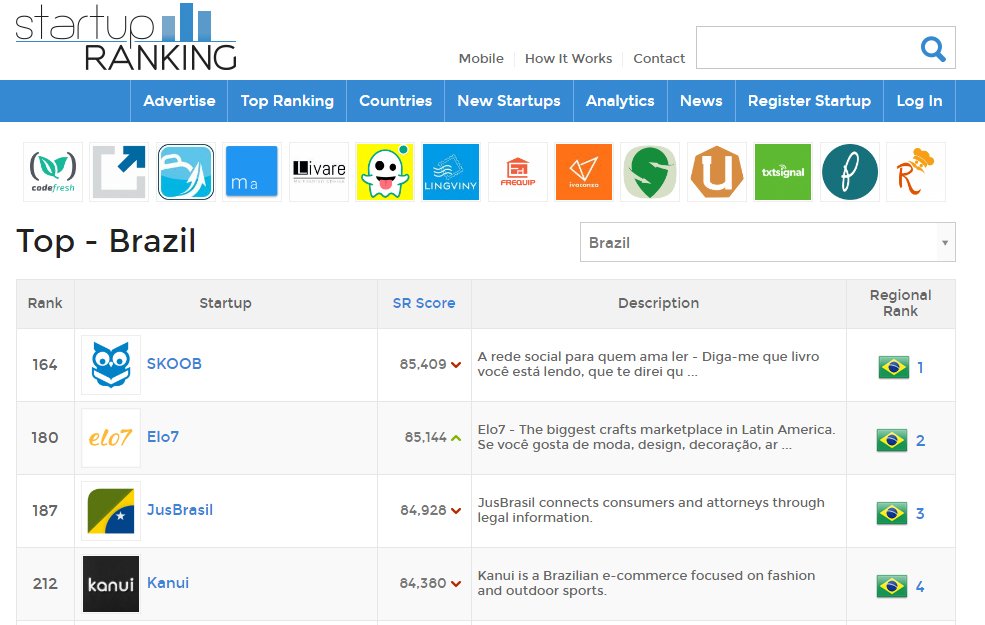Click the rank value 164
Image resolution: width=985 pixels, height=625 pixels.
tap(45, 364)
